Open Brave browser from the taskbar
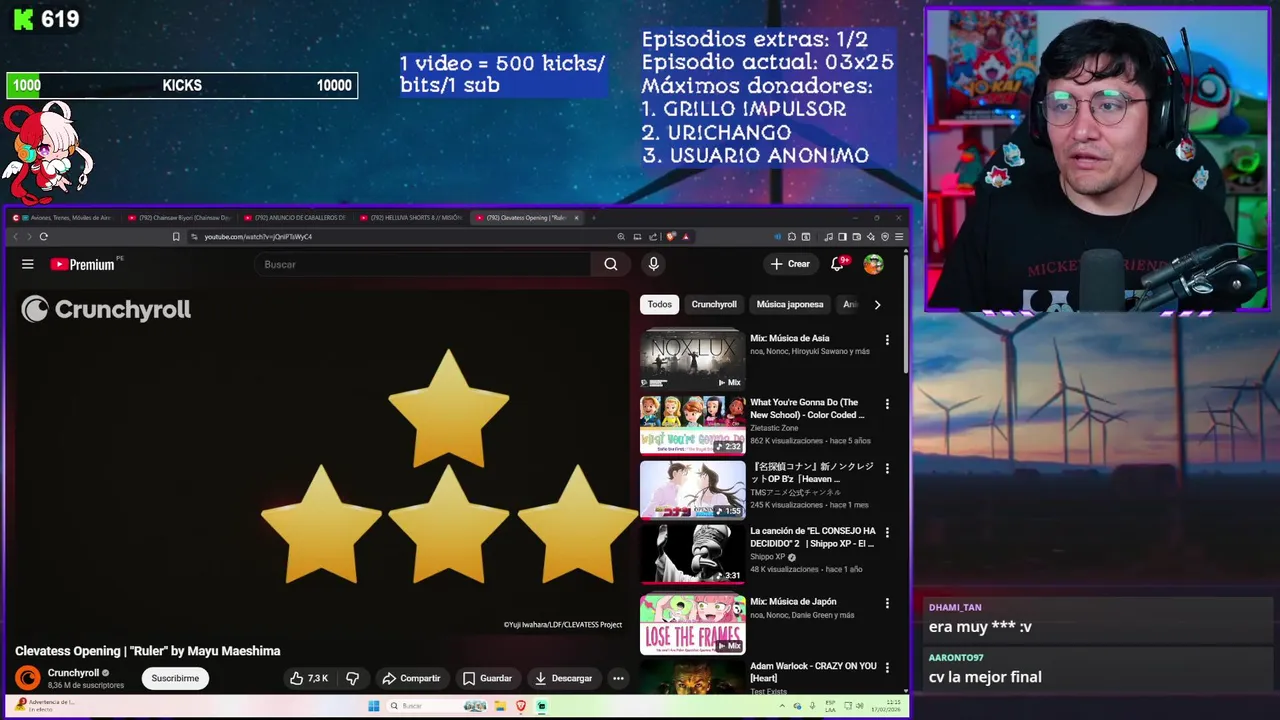Screen dimensions: 1280x720 [521, 706]
